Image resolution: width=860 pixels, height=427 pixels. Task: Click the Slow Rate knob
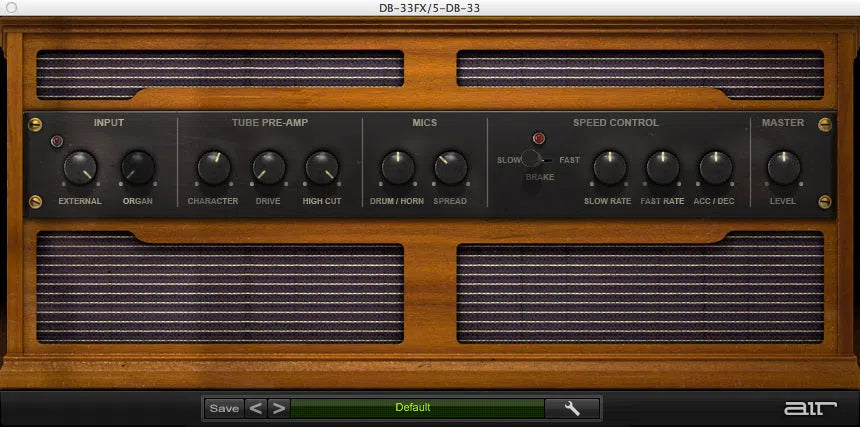click(608, 167)
